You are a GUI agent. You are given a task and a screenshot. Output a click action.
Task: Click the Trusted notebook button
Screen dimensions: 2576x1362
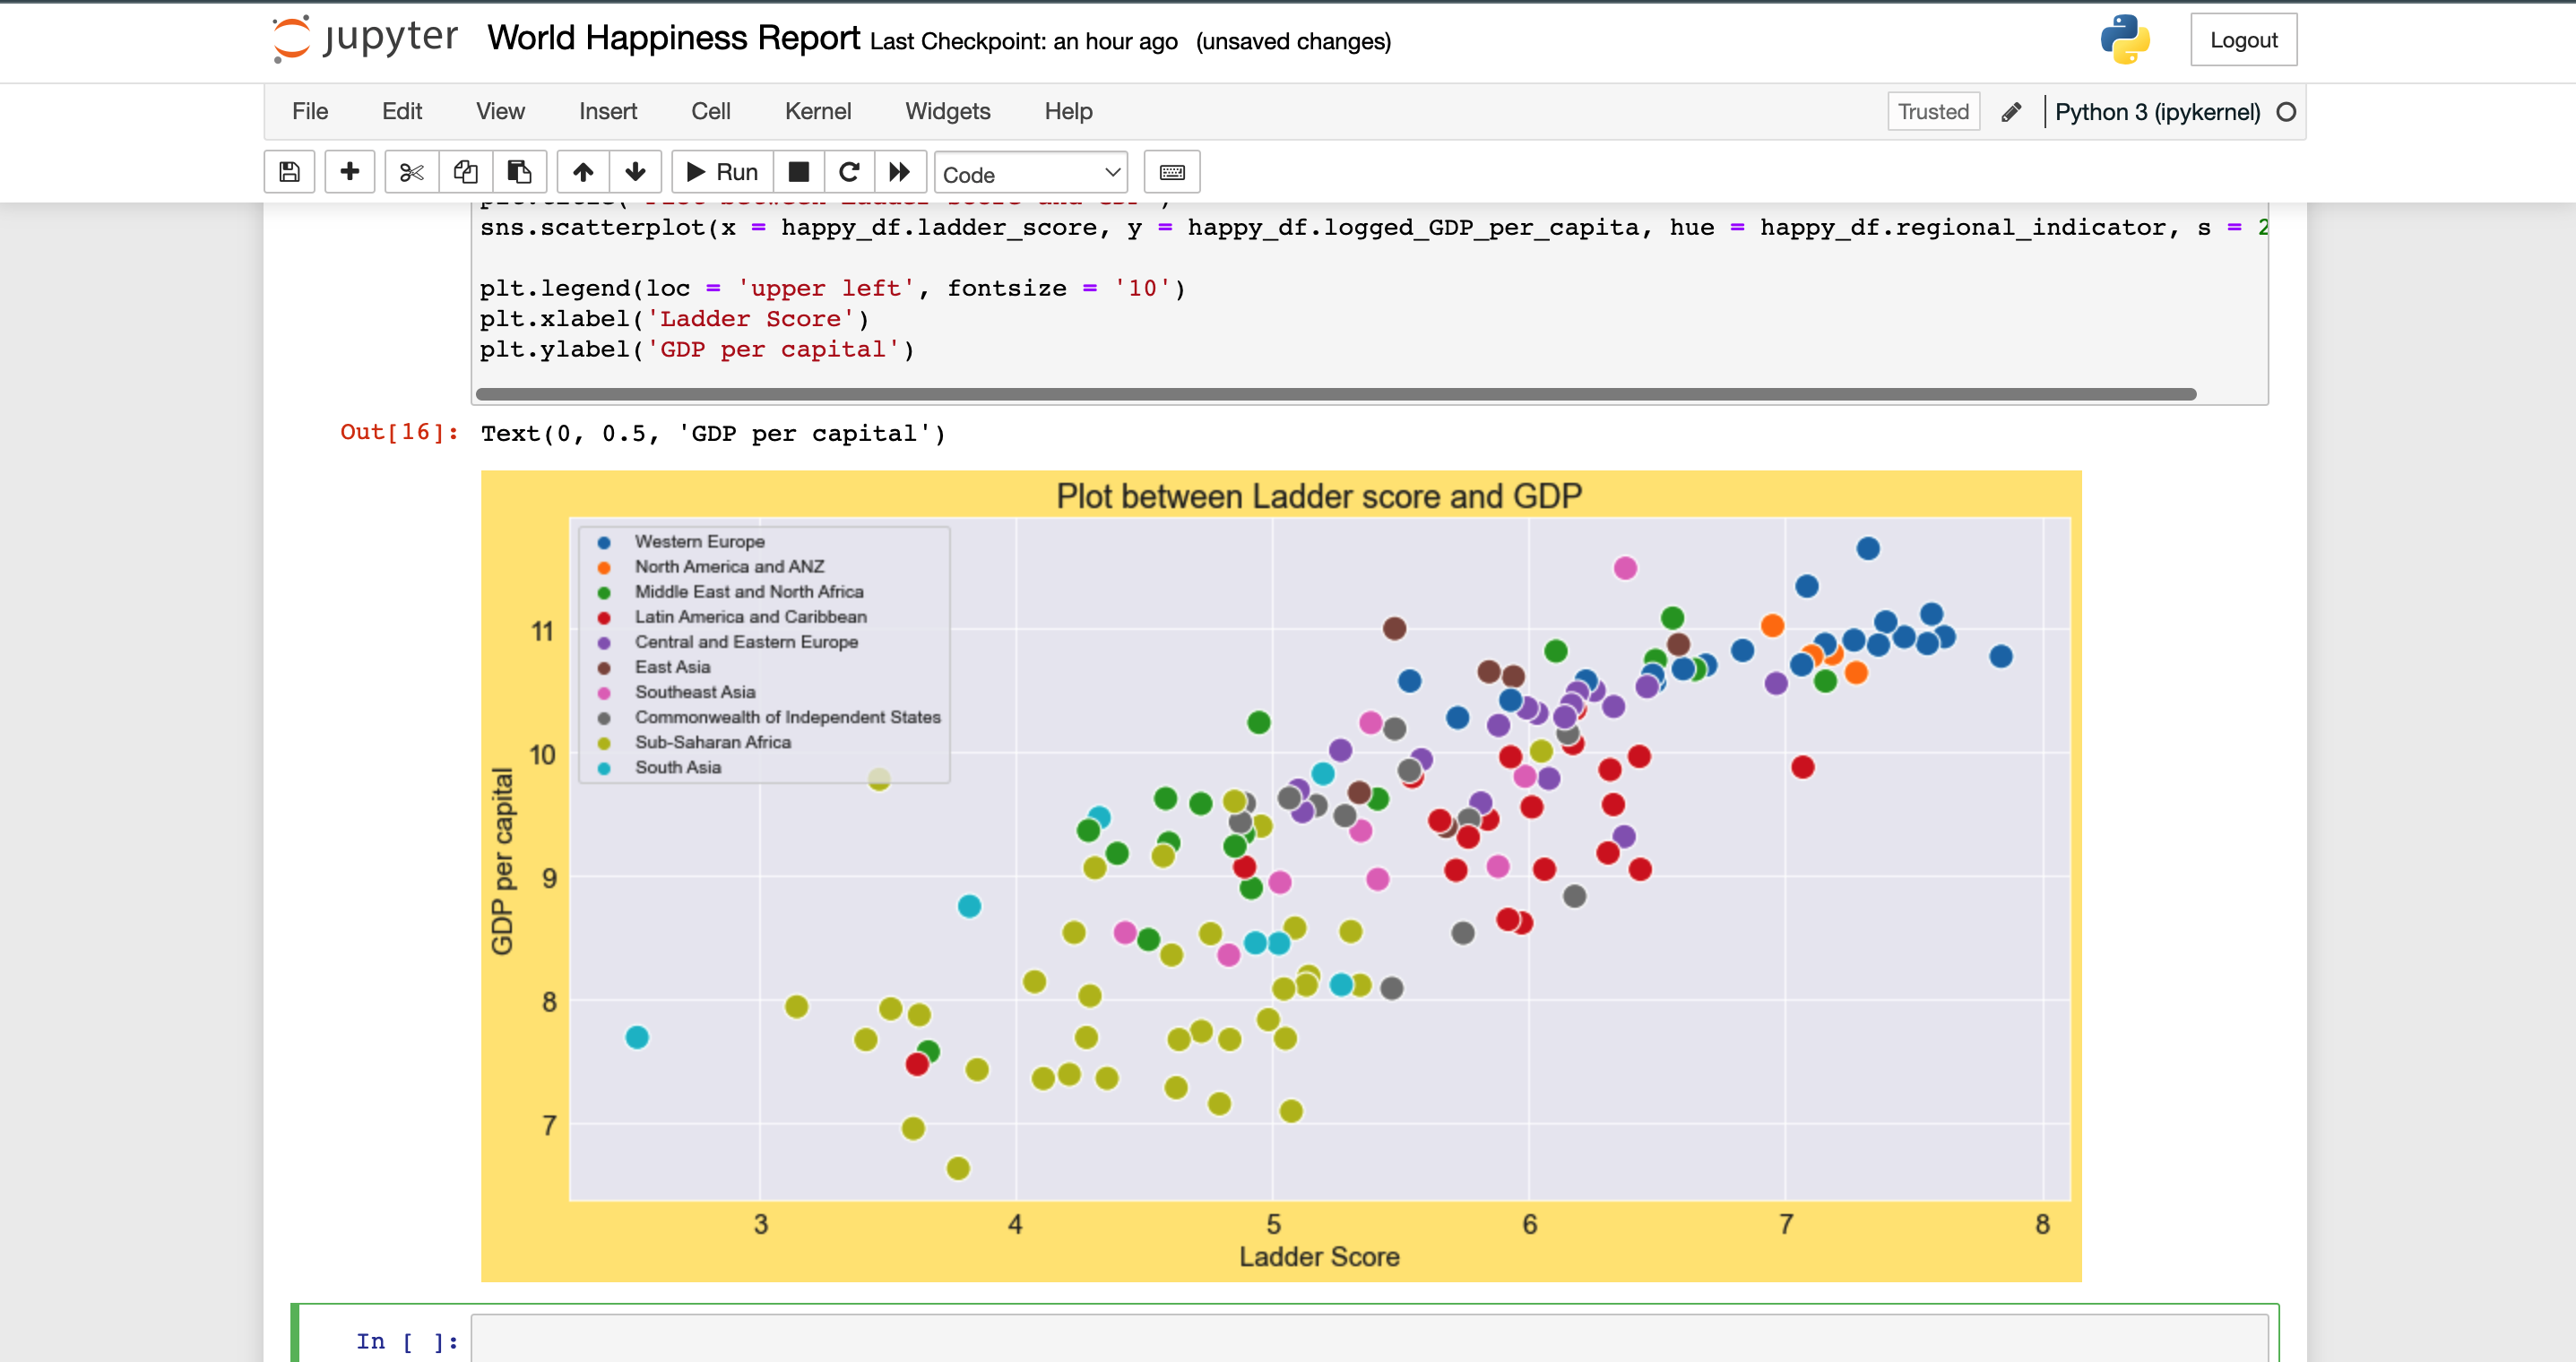click(x=1933, y=112)
